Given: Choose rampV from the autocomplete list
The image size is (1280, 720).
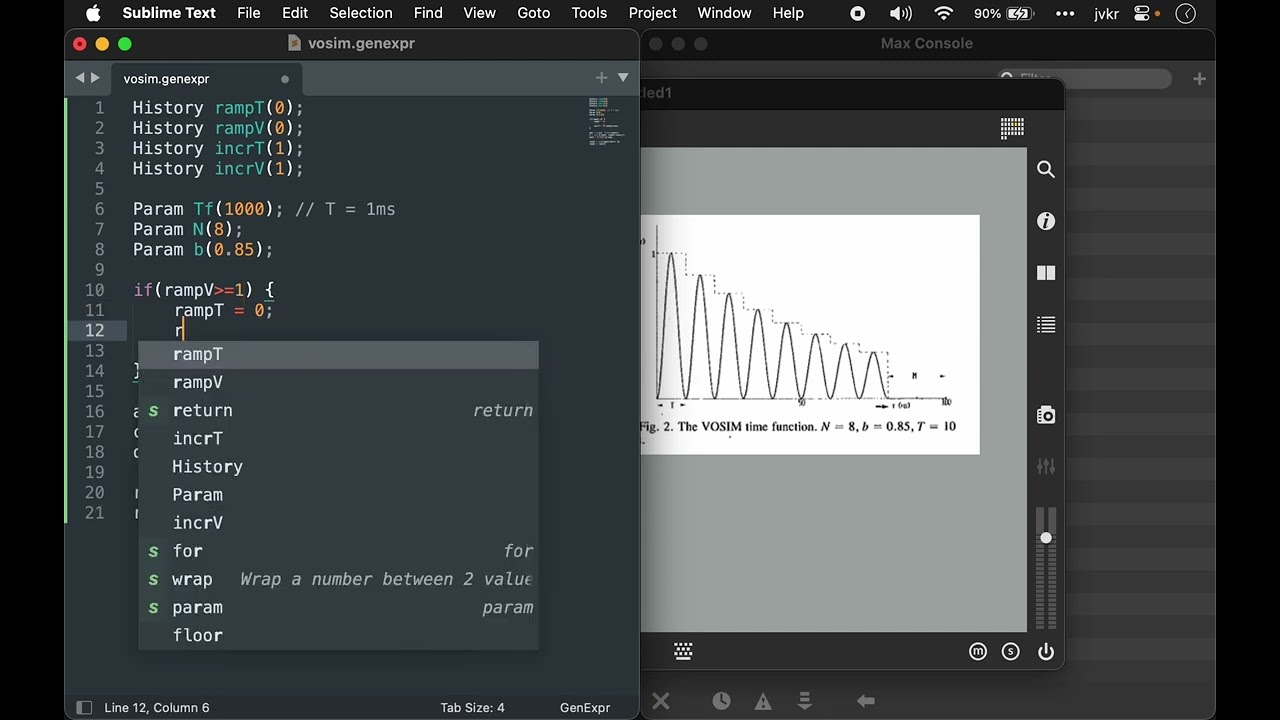Looking at the screenshot, I should [338, 382].
